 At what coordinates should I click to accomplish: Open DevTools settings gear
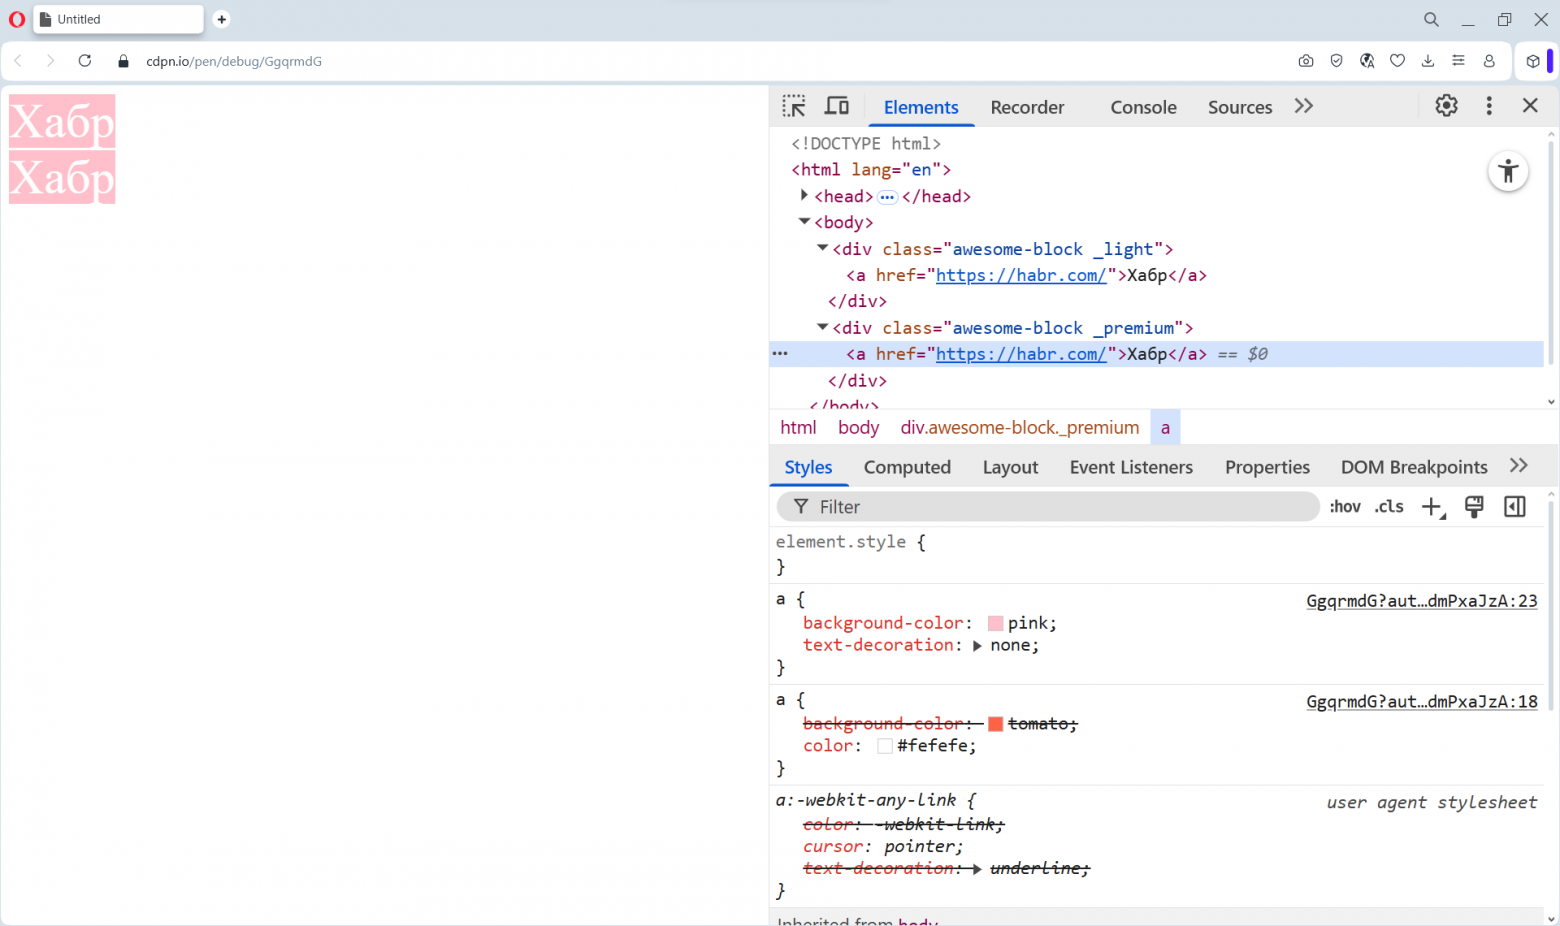coord(1446,106)
